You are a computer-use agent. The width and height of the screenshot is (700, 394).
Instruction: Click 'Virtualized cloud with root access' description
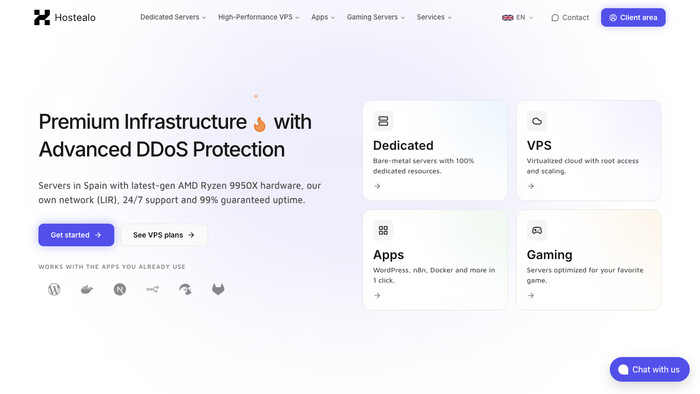[x=583, y=166]
